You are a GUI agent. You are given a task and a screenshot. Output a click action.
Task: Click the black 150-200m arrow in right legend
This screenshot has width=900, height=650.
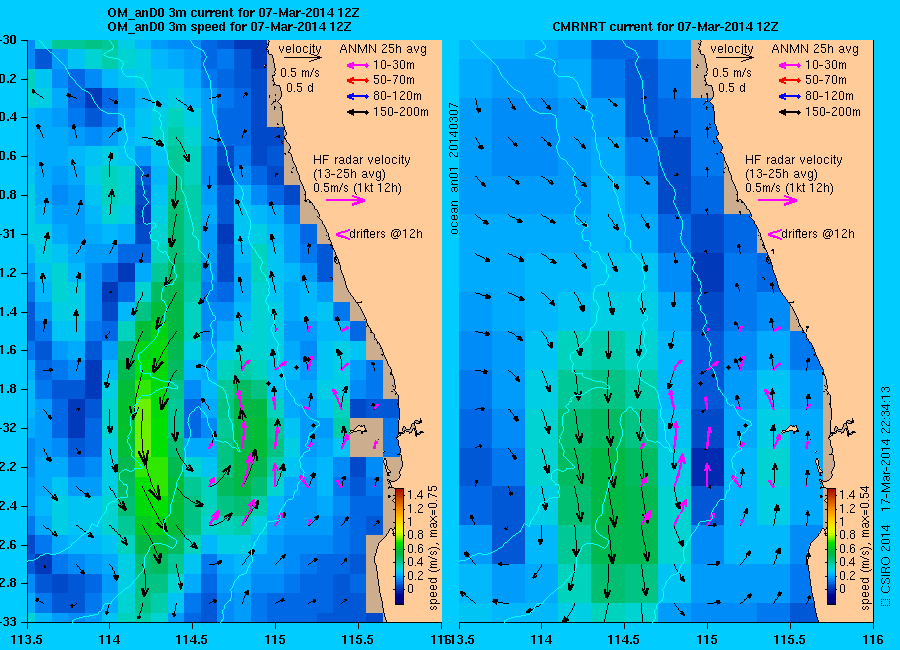pos(790,112)
